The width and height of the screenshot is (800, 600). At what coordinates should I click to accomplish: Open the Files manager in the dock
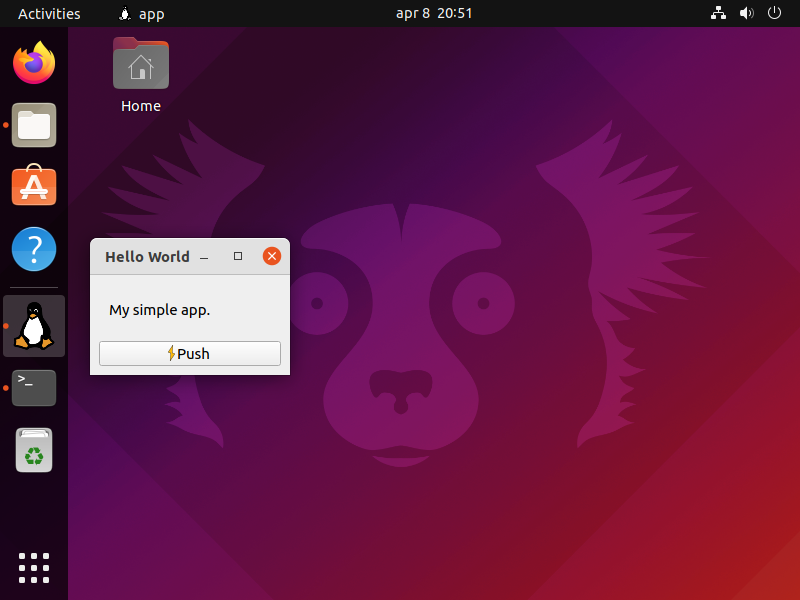(x=34, y=125)
